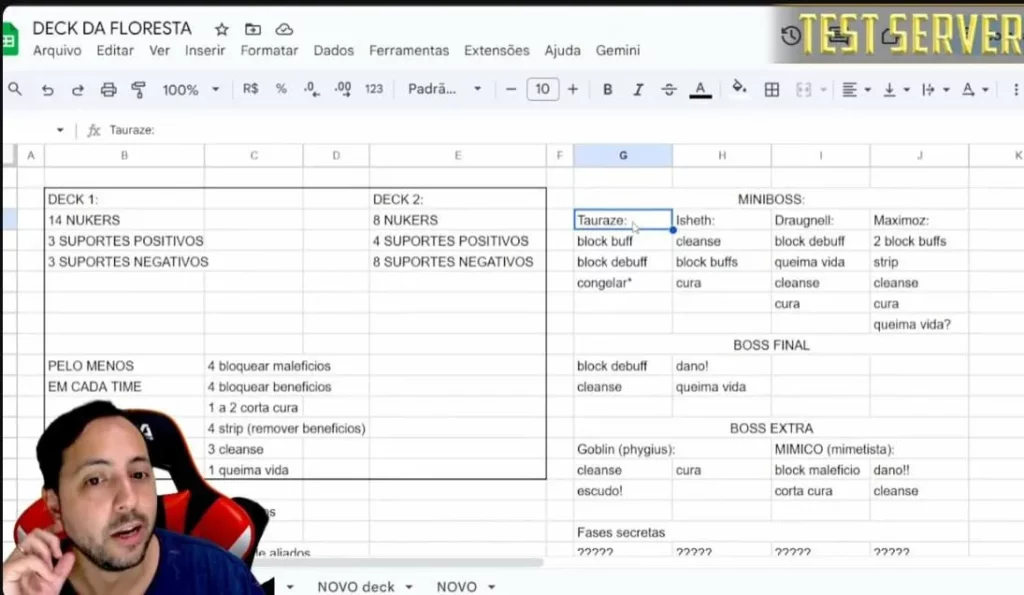Click the search magnifier in toolbar
Image resolution: width=1024 pixels, height=595 pixels.
click(15, 89)
